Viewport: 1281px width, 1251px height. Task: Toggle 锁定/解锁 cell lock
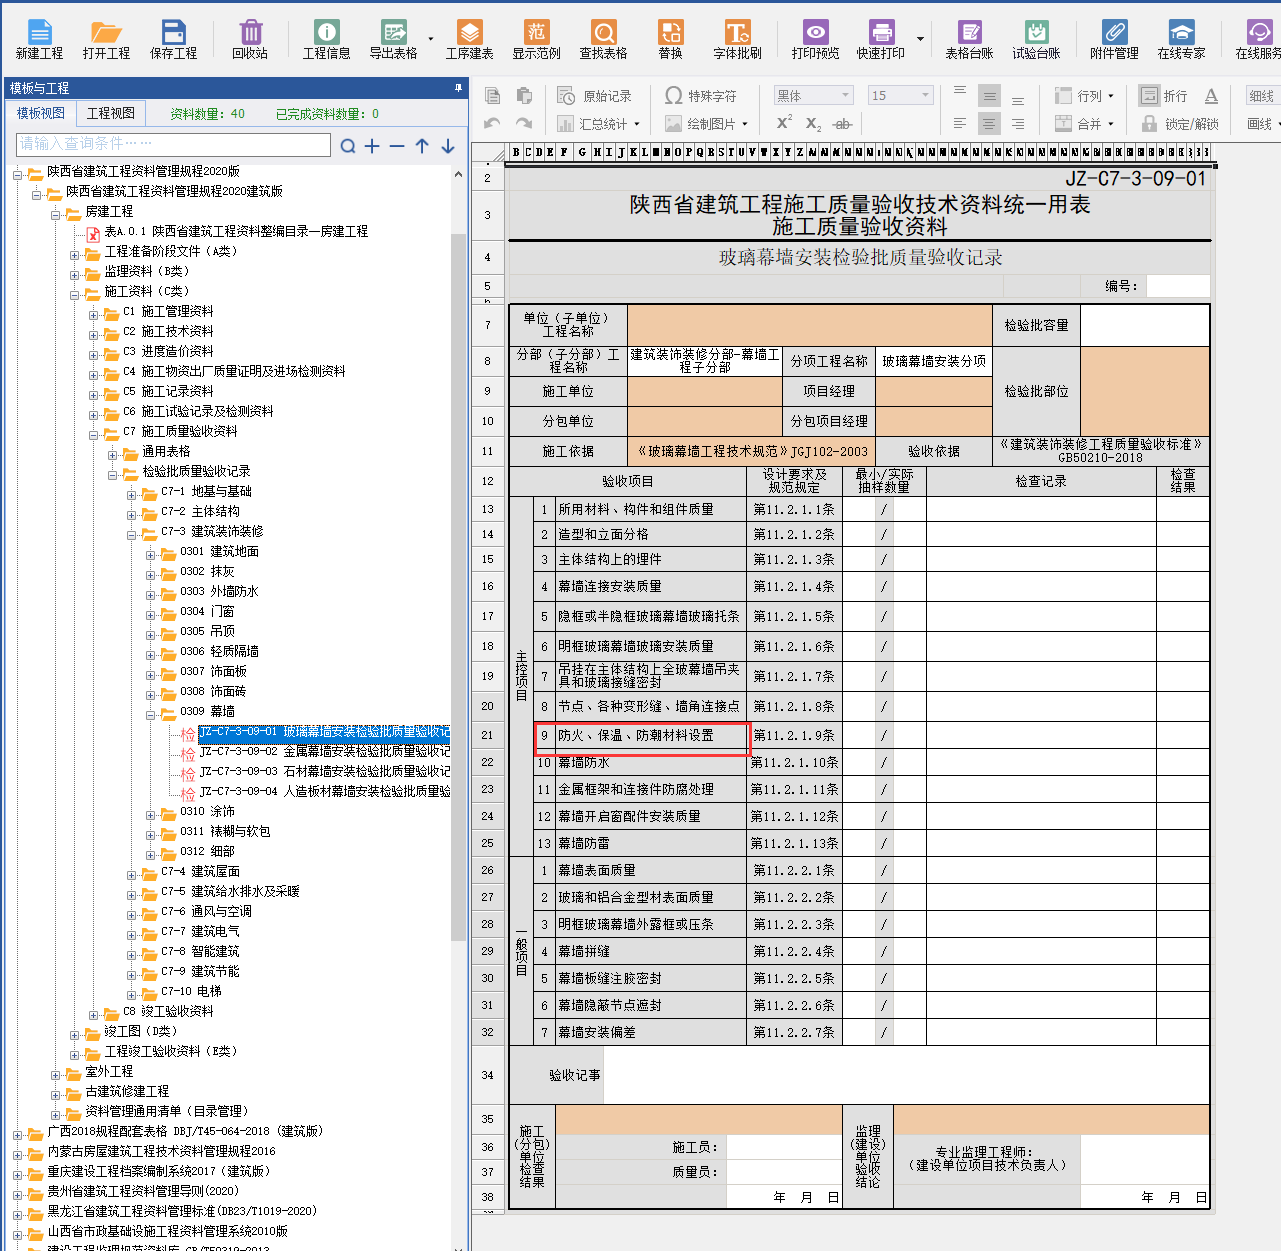point(1180,124)
